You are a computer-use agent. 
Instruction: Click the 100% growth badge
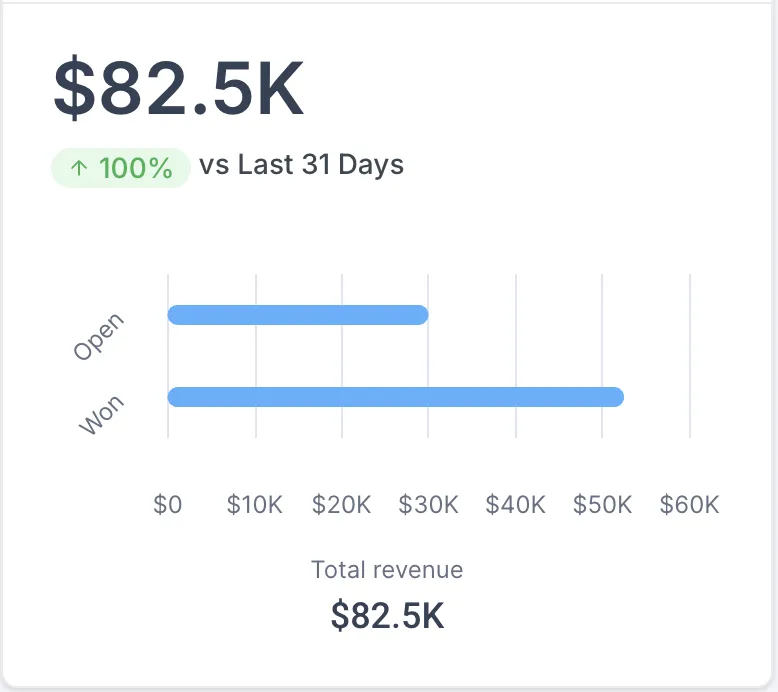pos(120,168)
